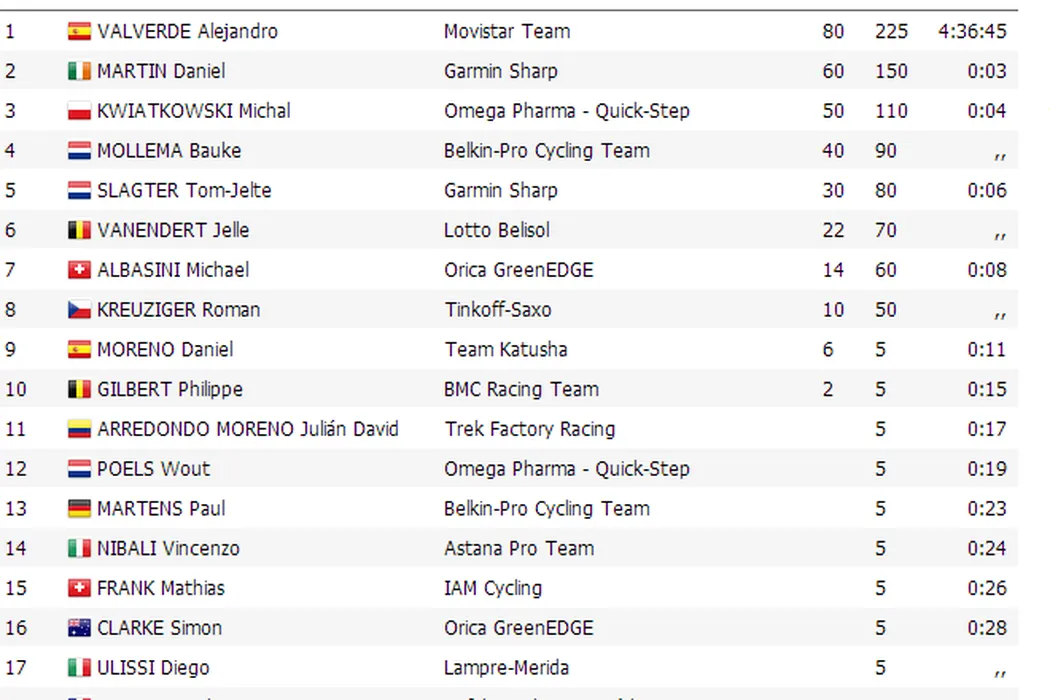Click the winning time 4:36:45
The height and width of the screenshot is (700, 1050).
click(x=972, y=31)
